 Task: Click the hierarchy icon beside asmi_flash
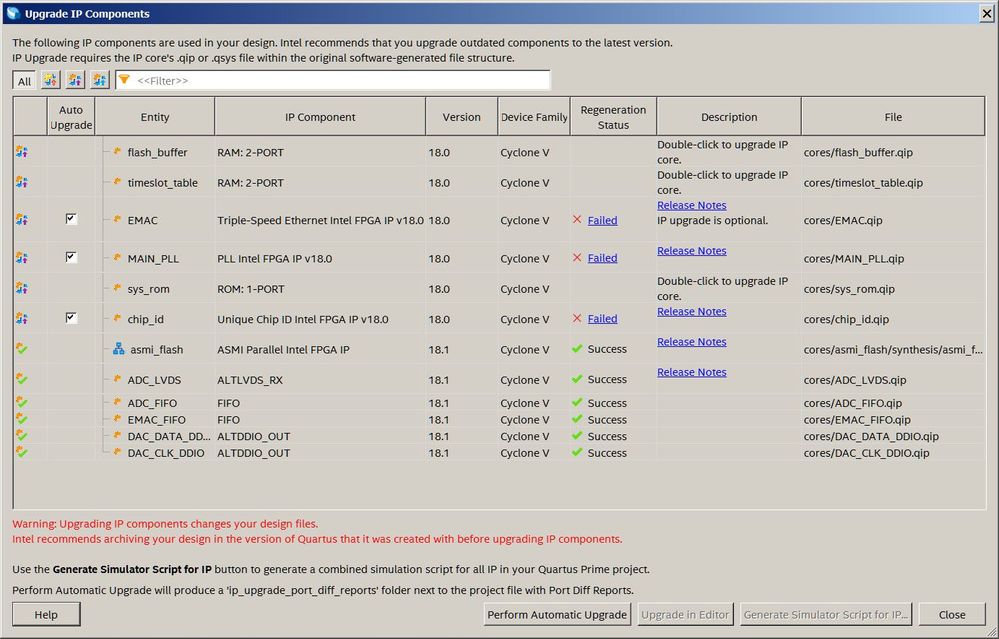[x=119, y=350]
